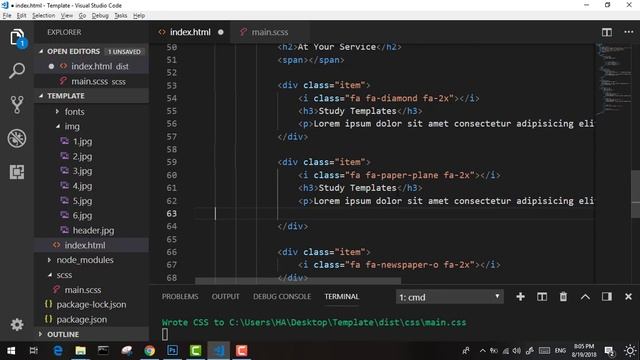Open the green Camtasia taskbar icon

coord(196,351)
